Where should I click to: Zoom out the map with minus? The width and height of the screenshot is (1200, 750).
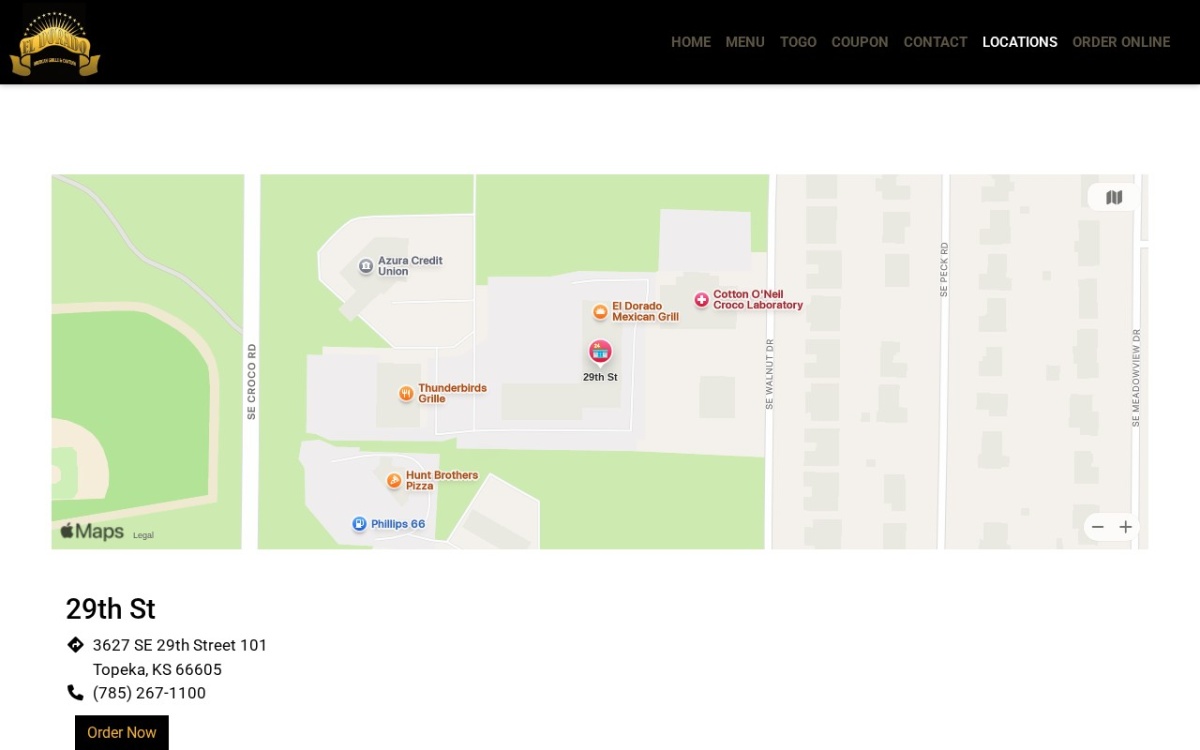tap(1097, 527)
